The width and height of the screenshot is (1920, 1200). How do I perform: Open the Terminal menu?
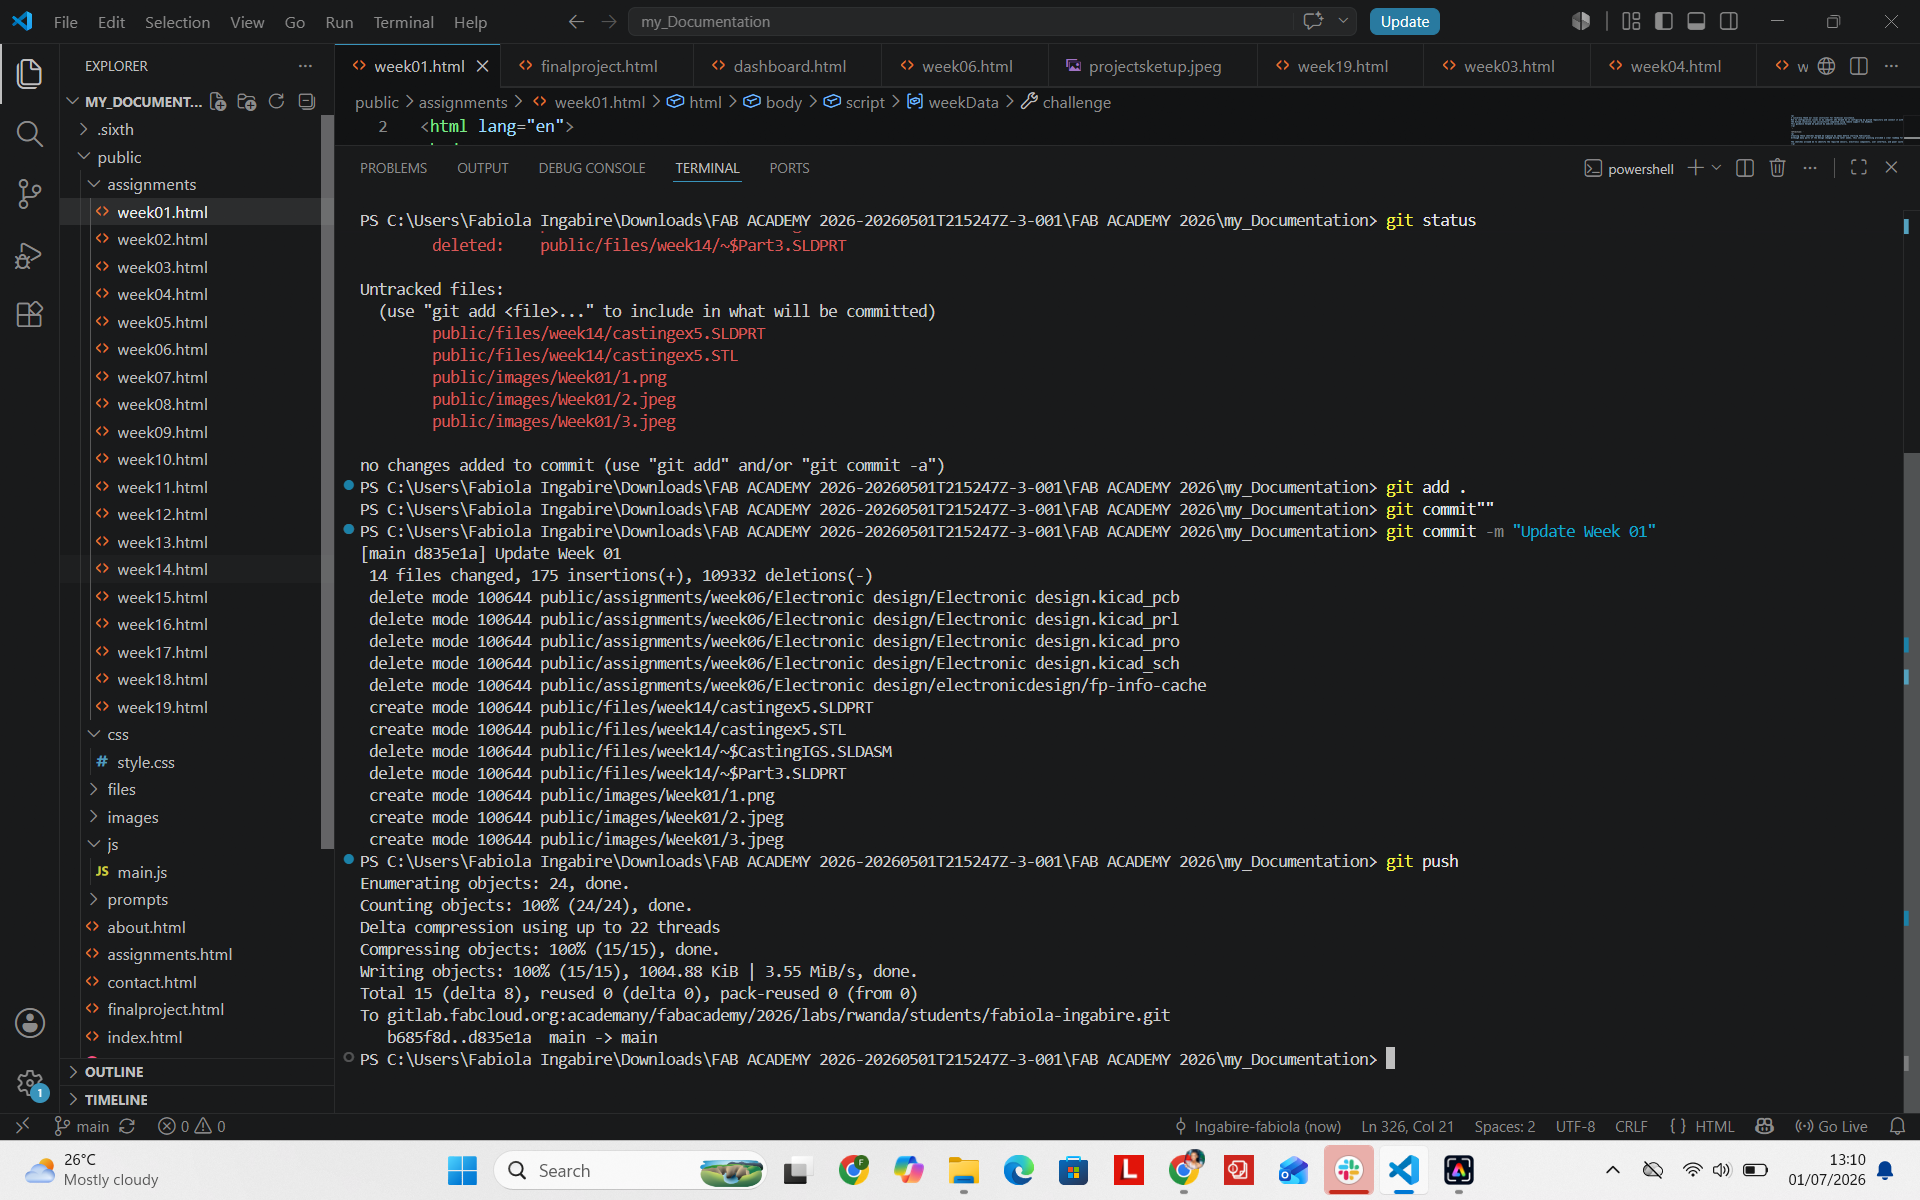pos(403,21)
